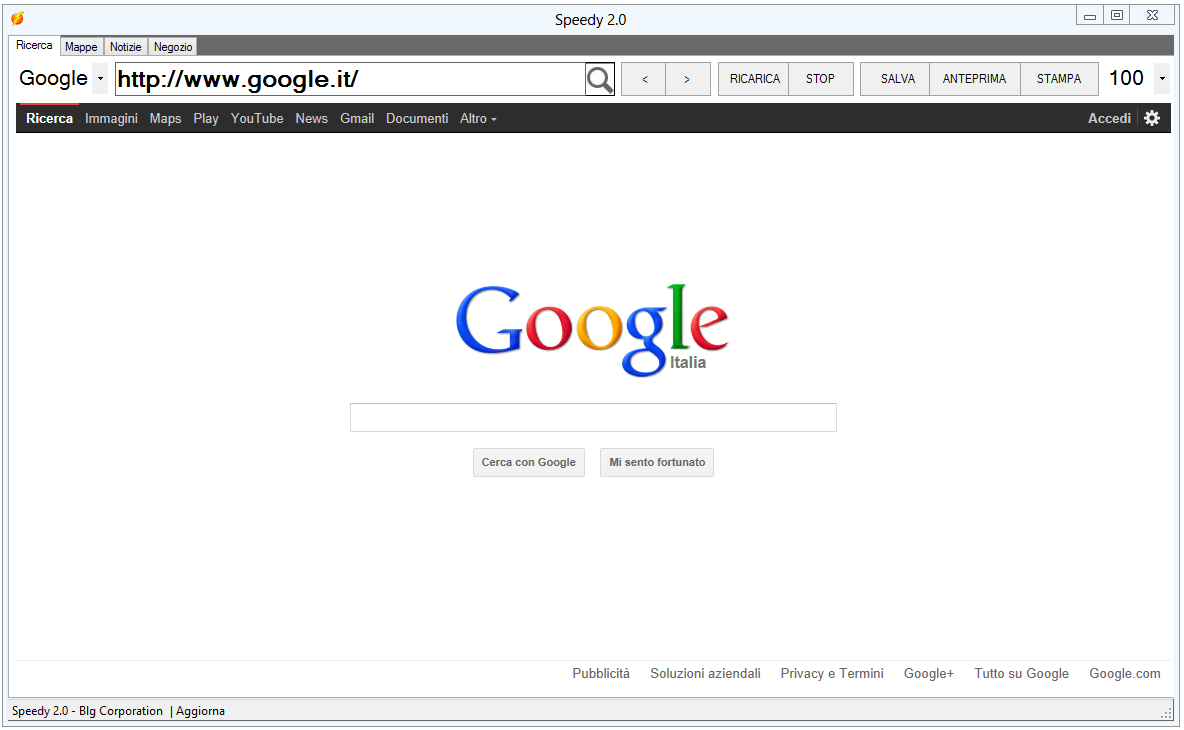Click the STAMPA print button
This screenshot has height=730, width=1184.
point(1059,79)
